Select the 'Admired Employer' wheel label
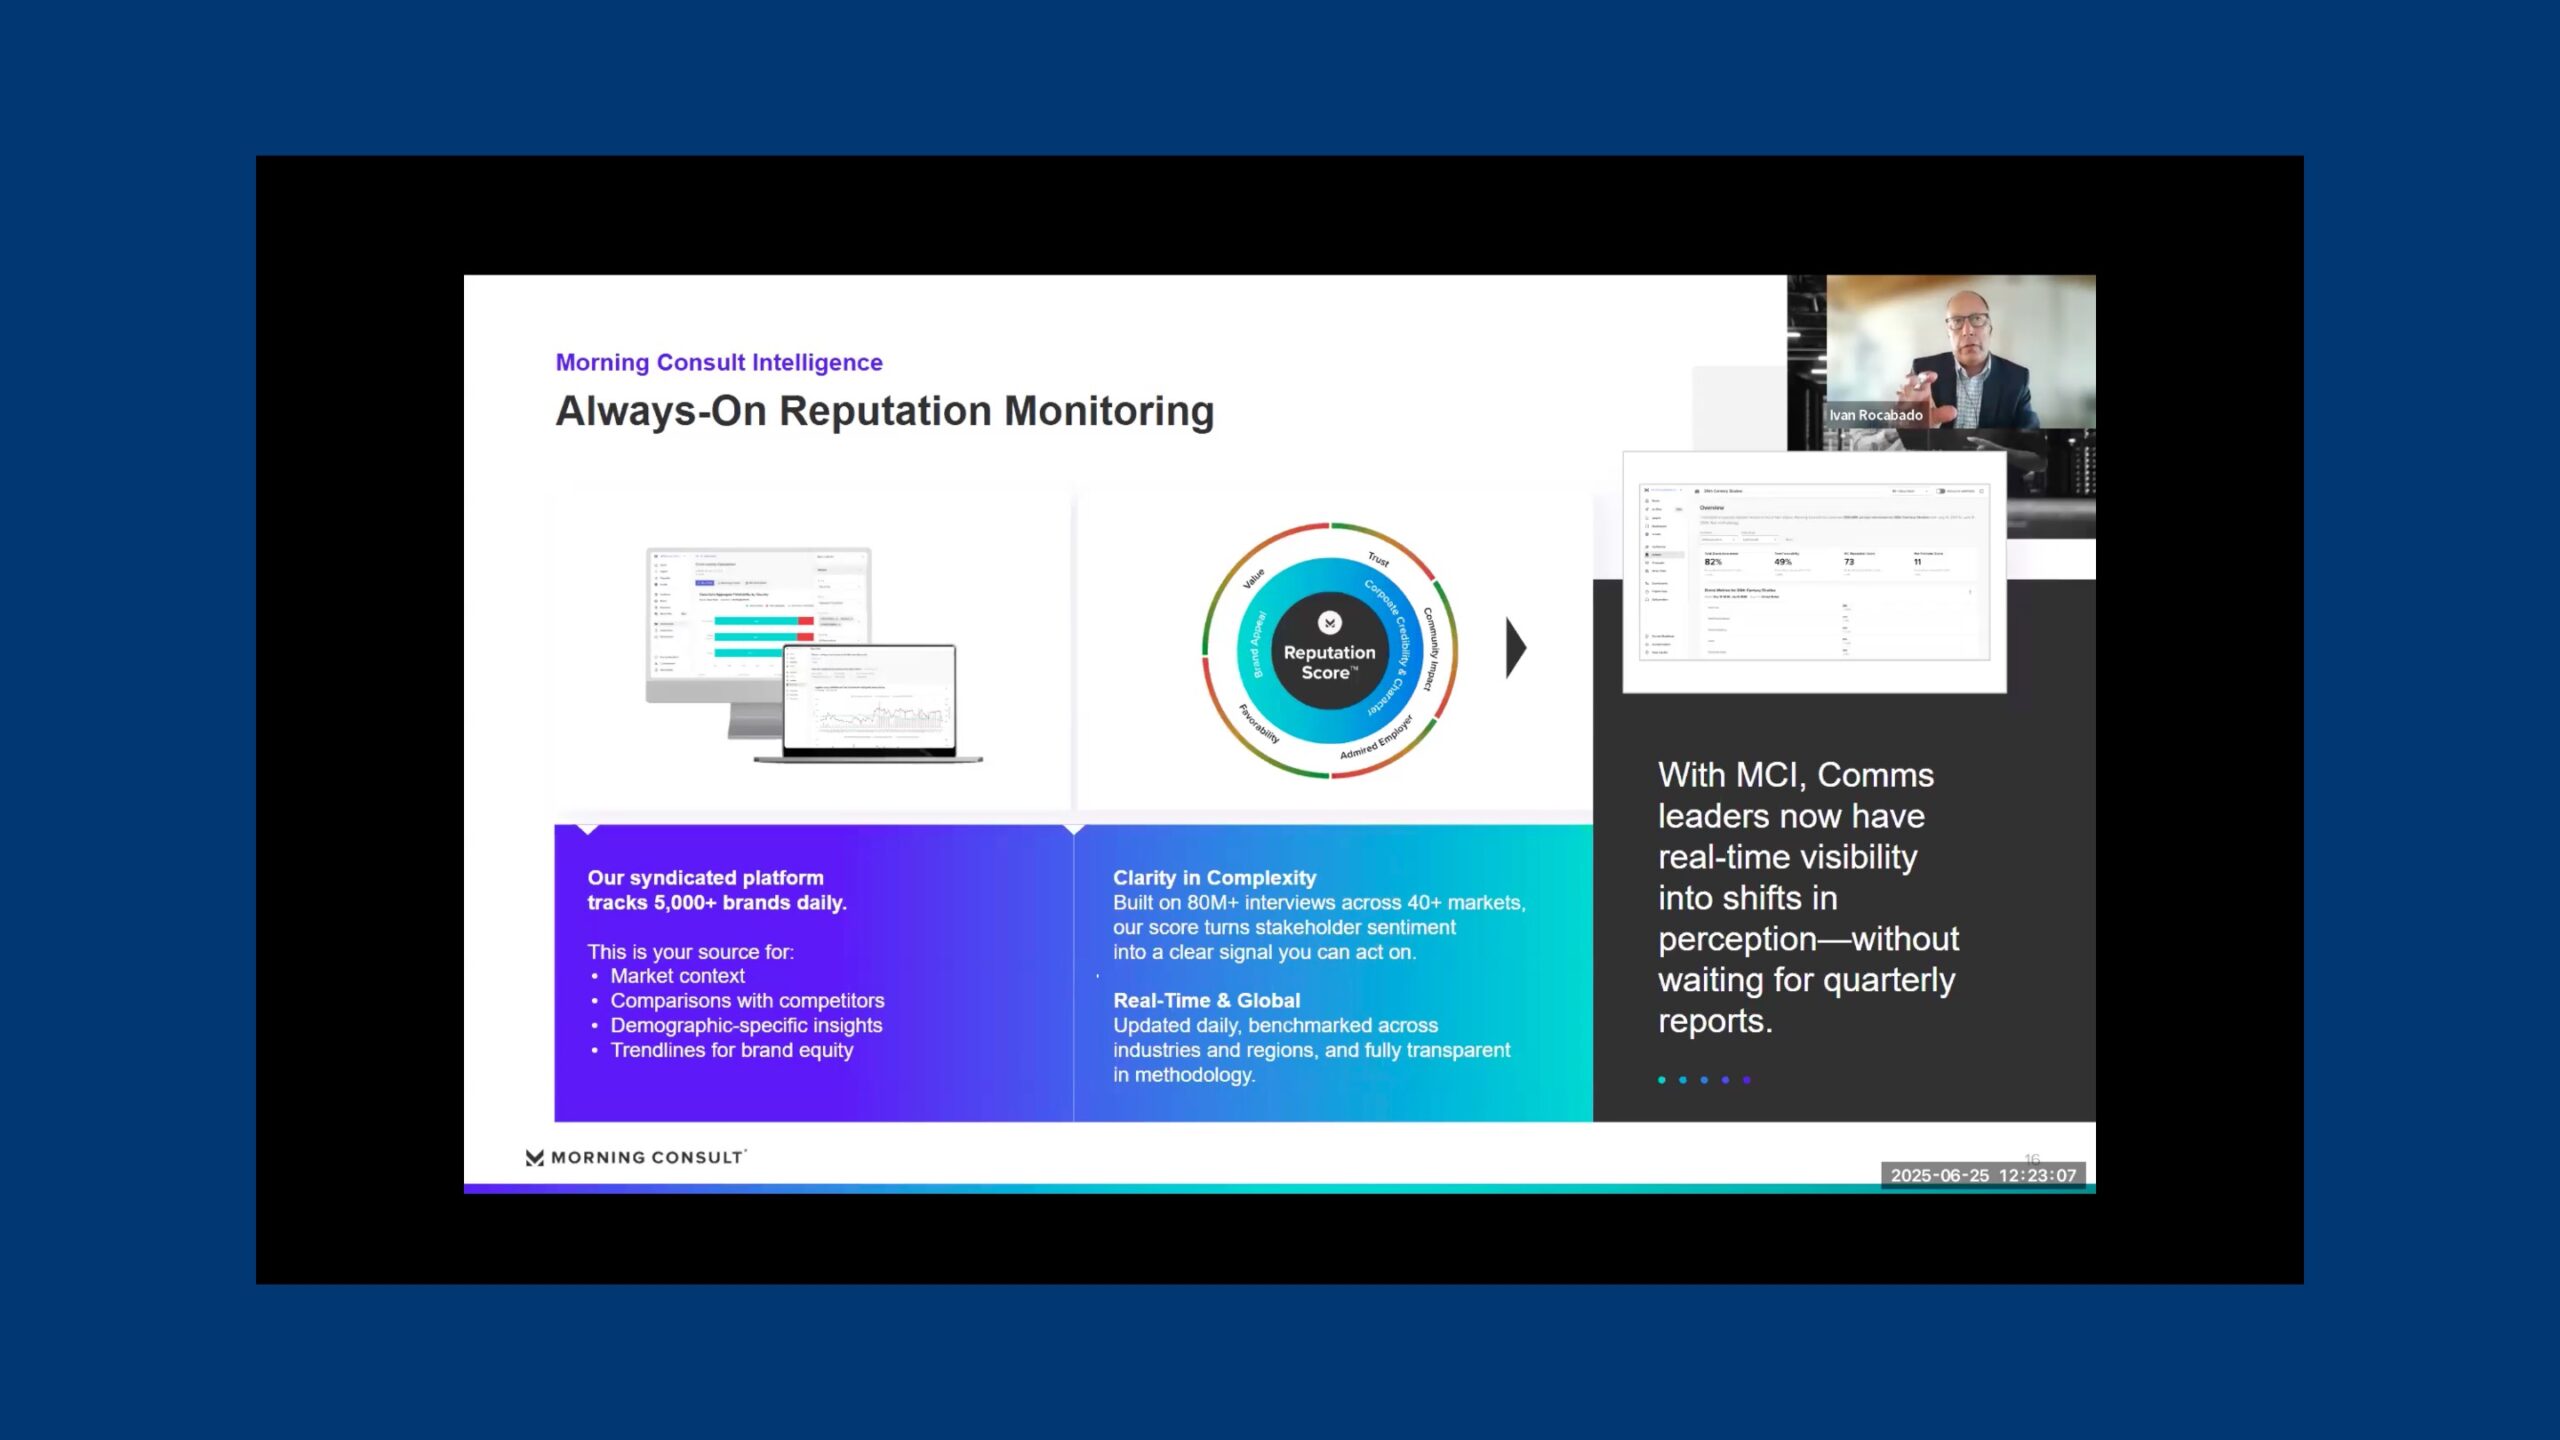The height and width of the screenshot is (1440, 2560). [x=1376, y=738]
